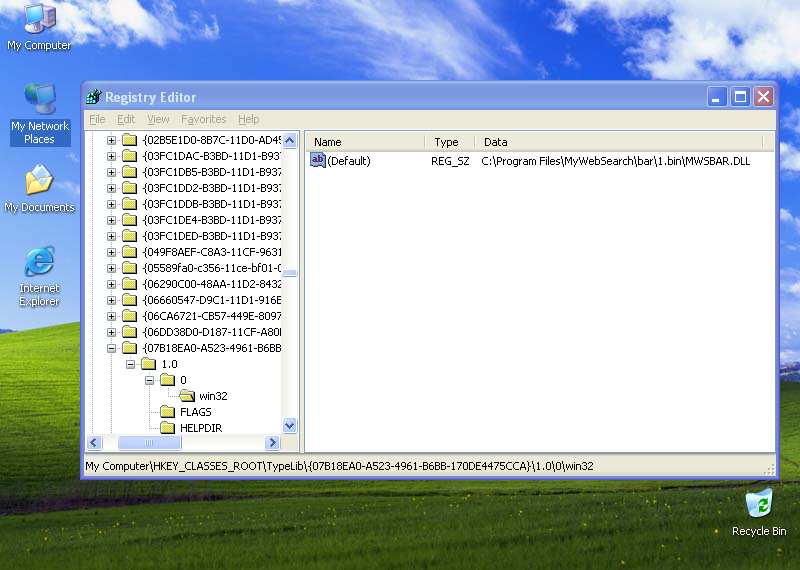This screenshot has width=800, height=570.
Task: Open the My Computer desktop icon
Action: [39, 19]
